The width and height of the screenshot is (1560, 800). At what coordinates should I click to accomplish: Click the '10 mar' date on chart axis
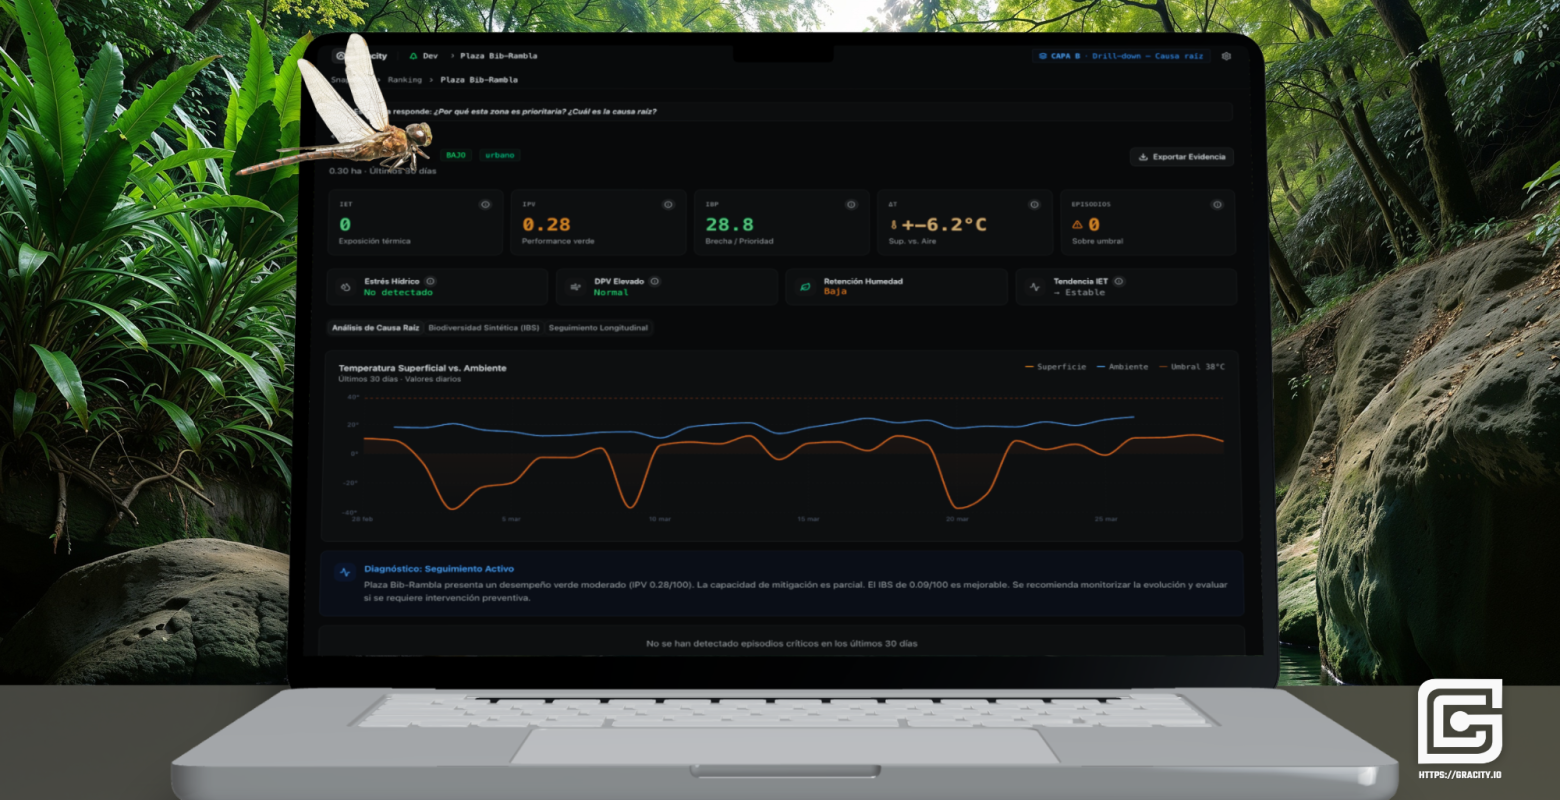(659, 519)
